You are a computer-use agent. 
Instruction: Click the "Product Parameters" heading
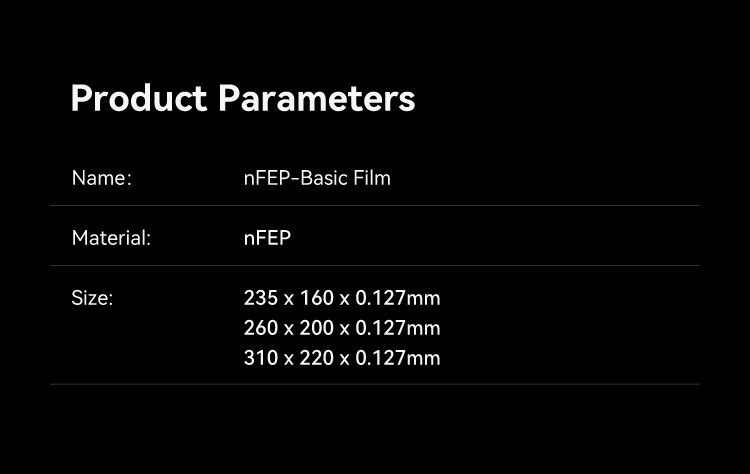242,99
